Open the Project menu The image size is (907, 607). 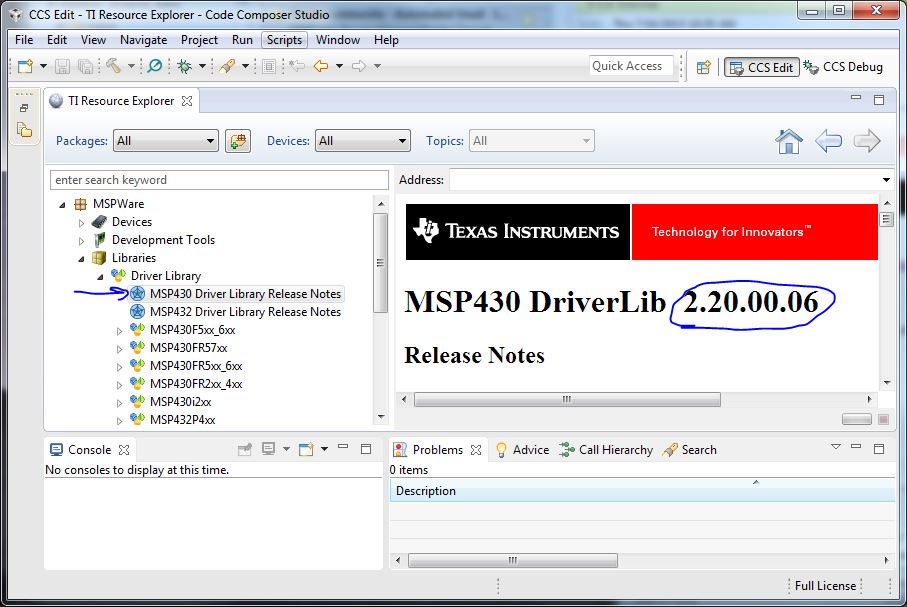pyautogui.click(x=199, y=40)
